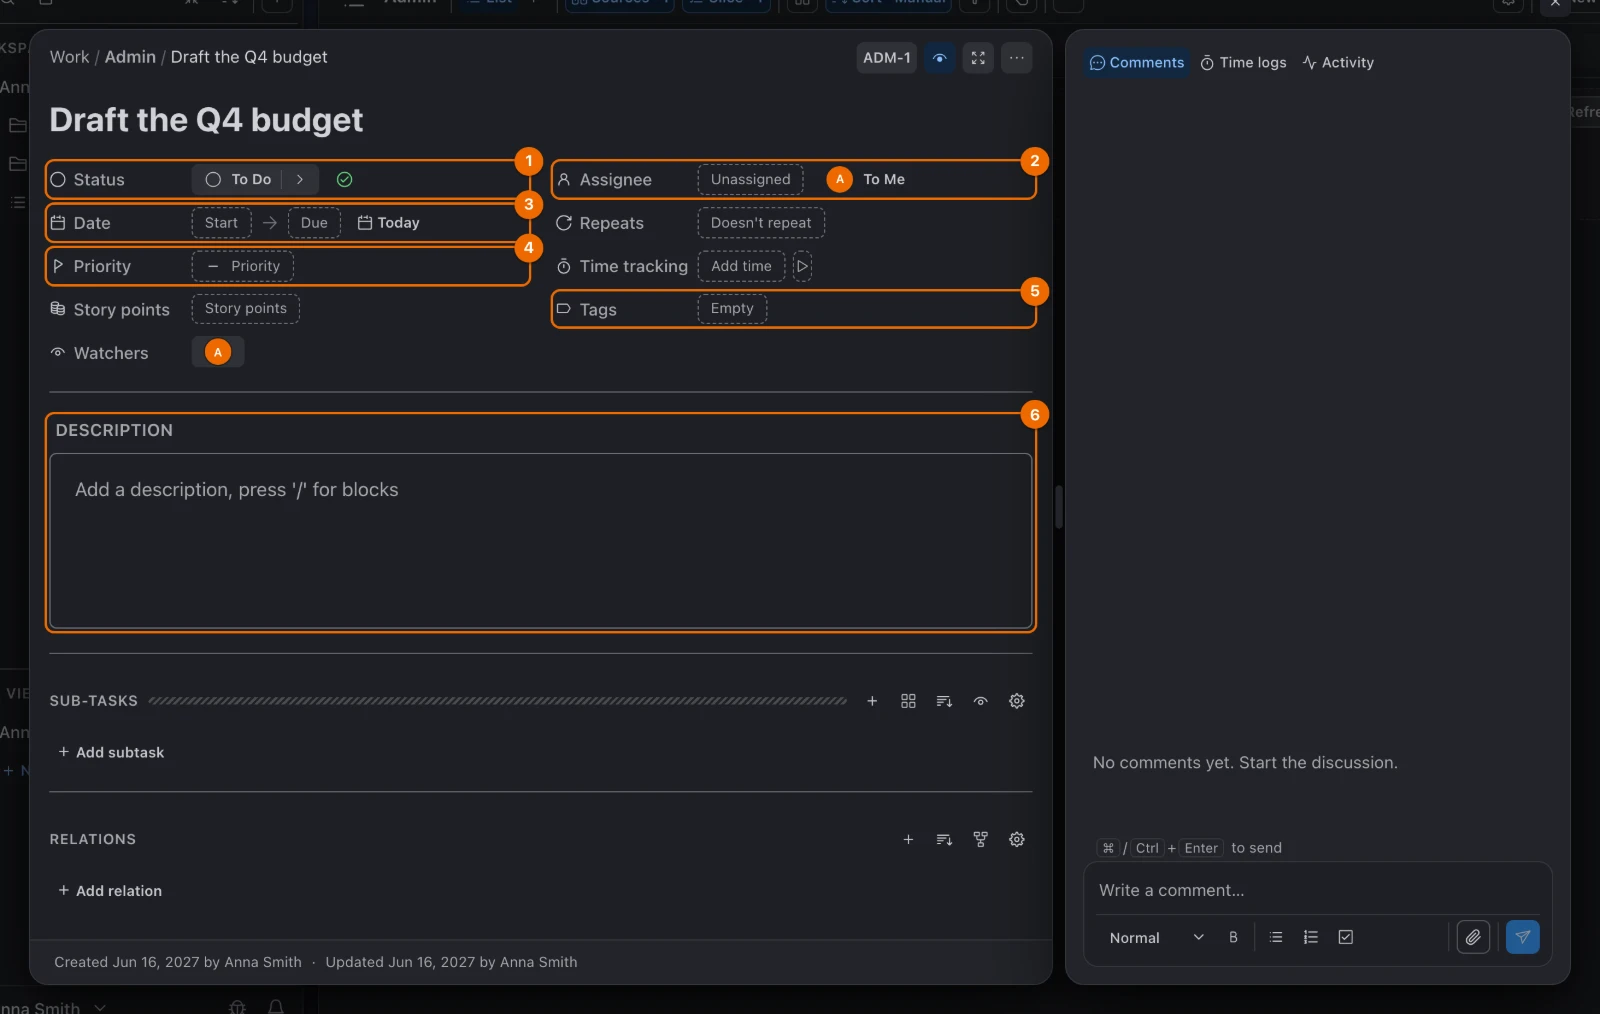Set the Start date field
This screenshot has width=1600, height=1014.
pos(222,223)
